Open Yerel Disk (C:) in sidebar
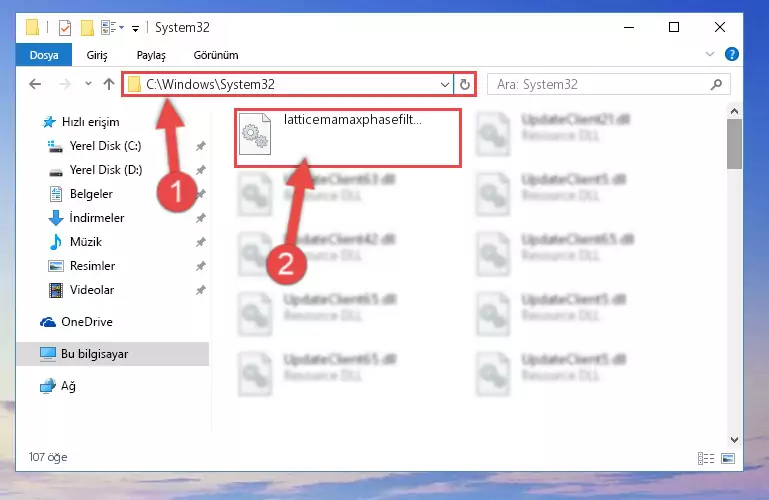 [x=105, y=146]
